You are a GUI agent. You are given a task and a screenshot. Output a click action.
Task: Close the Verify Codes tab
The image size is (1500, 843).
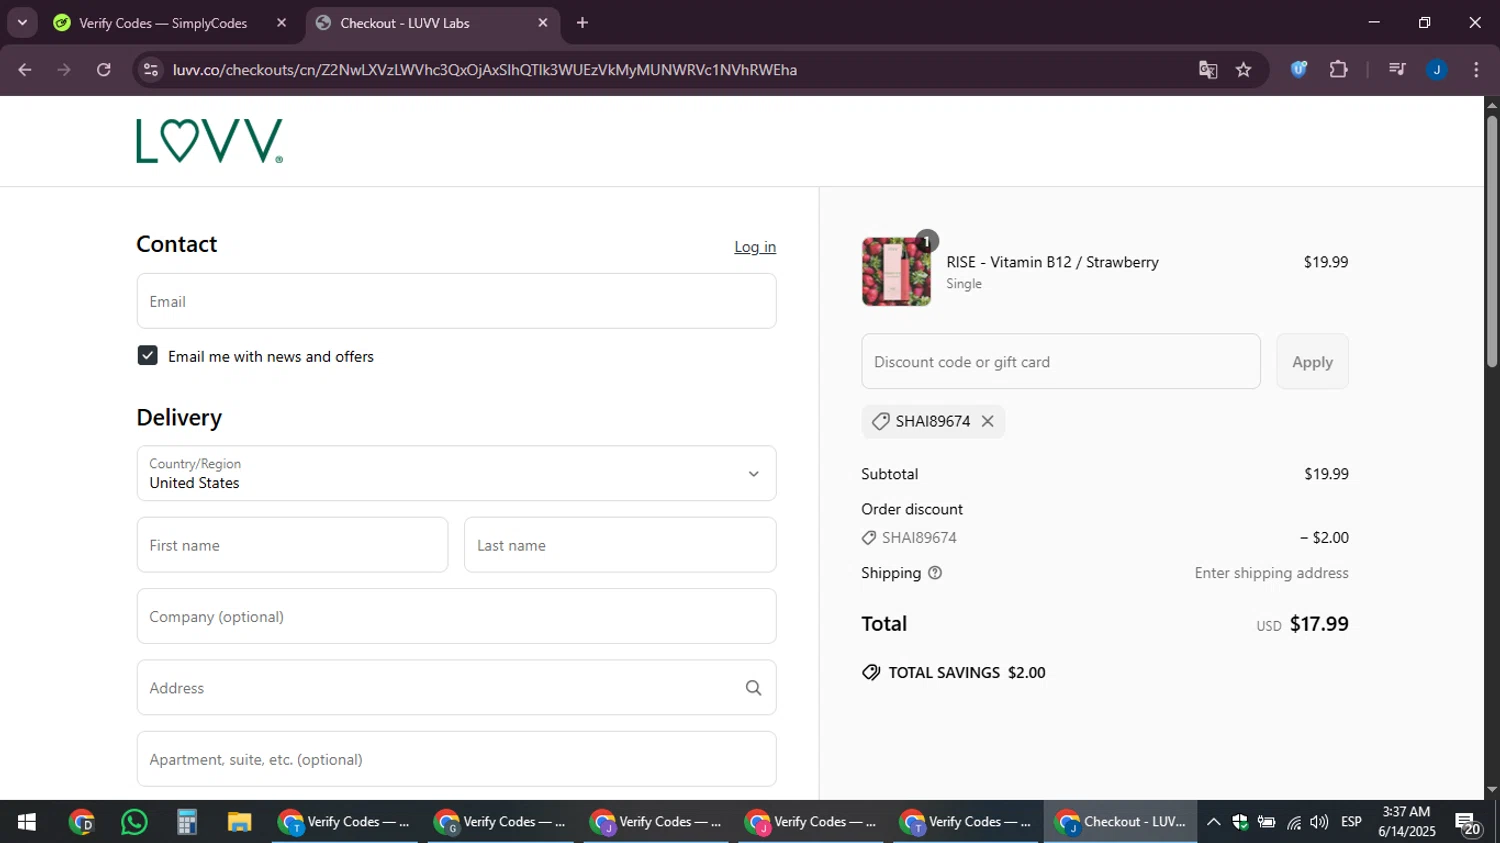(x=281, y=22)
